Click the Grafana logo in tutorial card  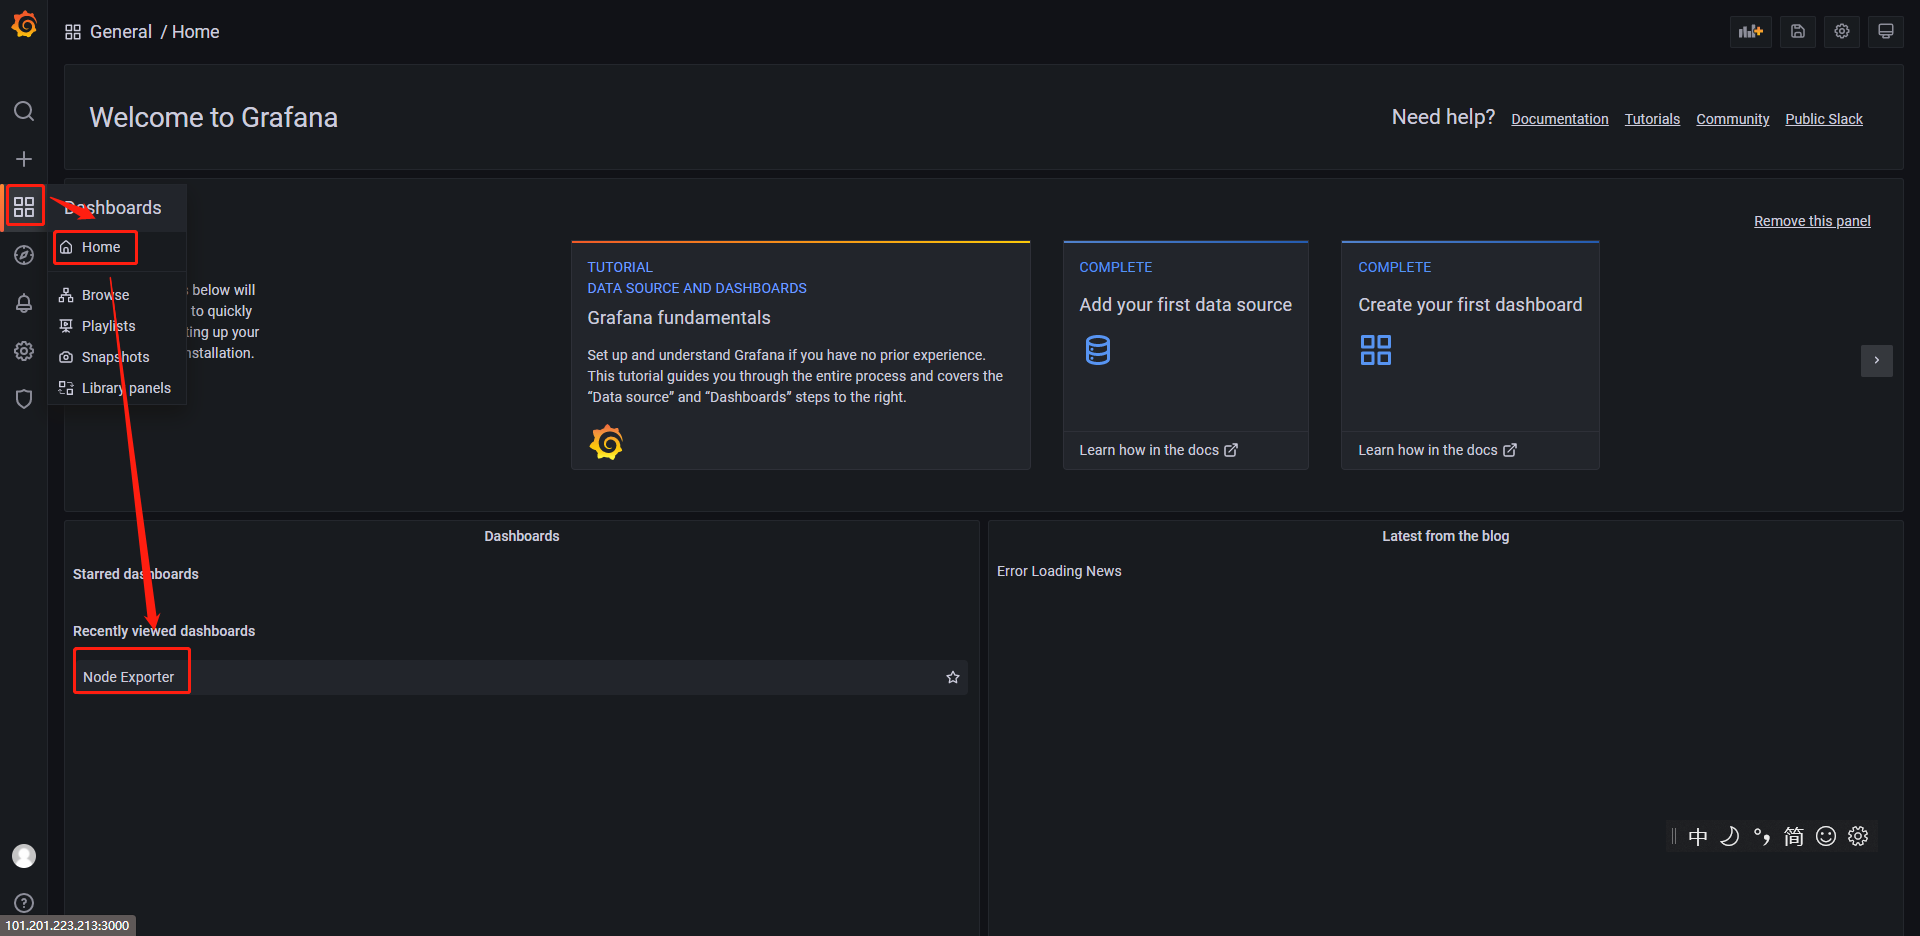[x=606, y=442]
